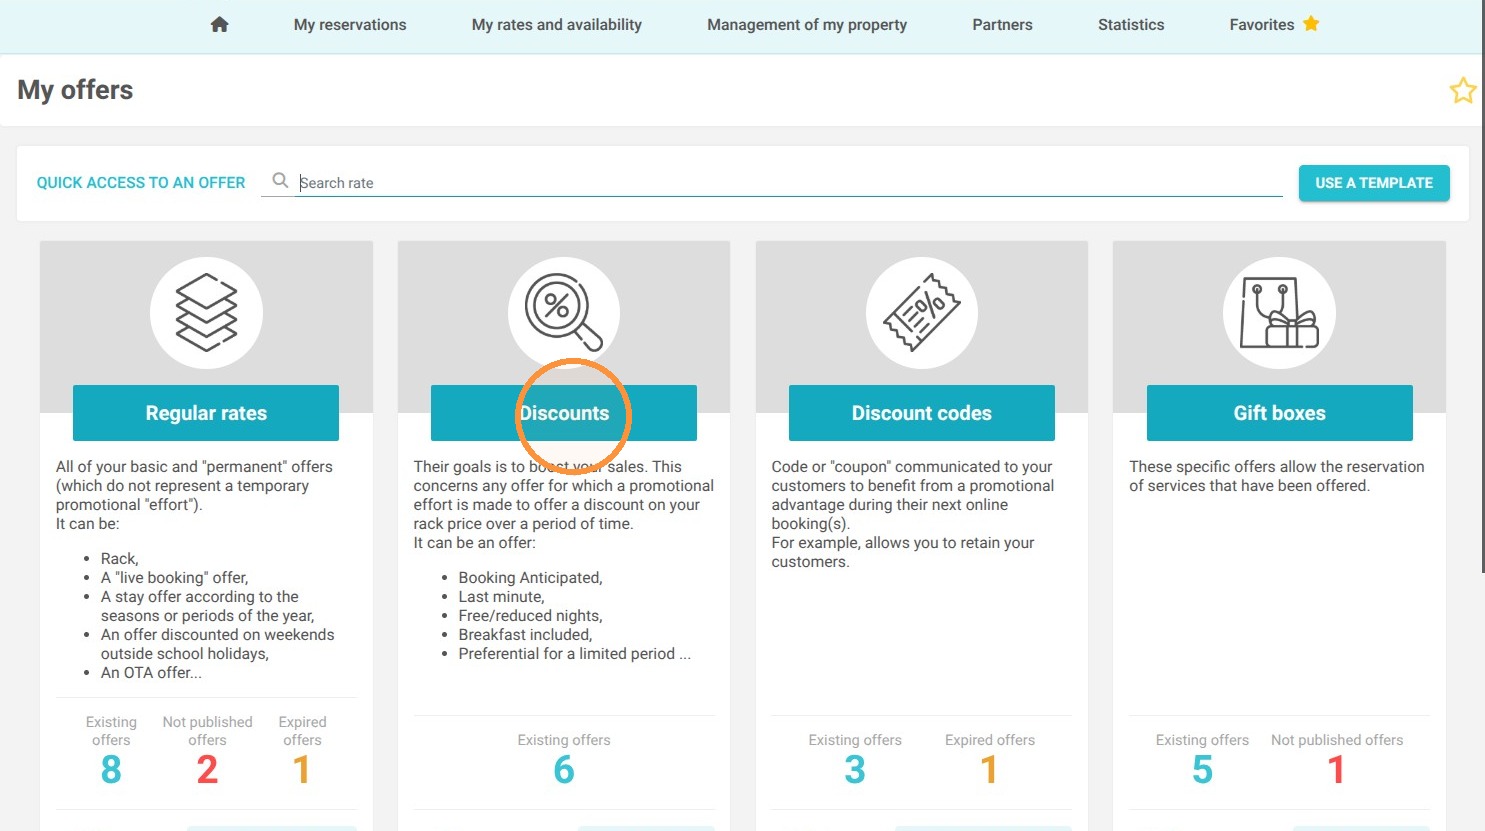Click the search magnifier icon
The height and width of the screenshot is (831, 1485).
click(x=280, y=180)
